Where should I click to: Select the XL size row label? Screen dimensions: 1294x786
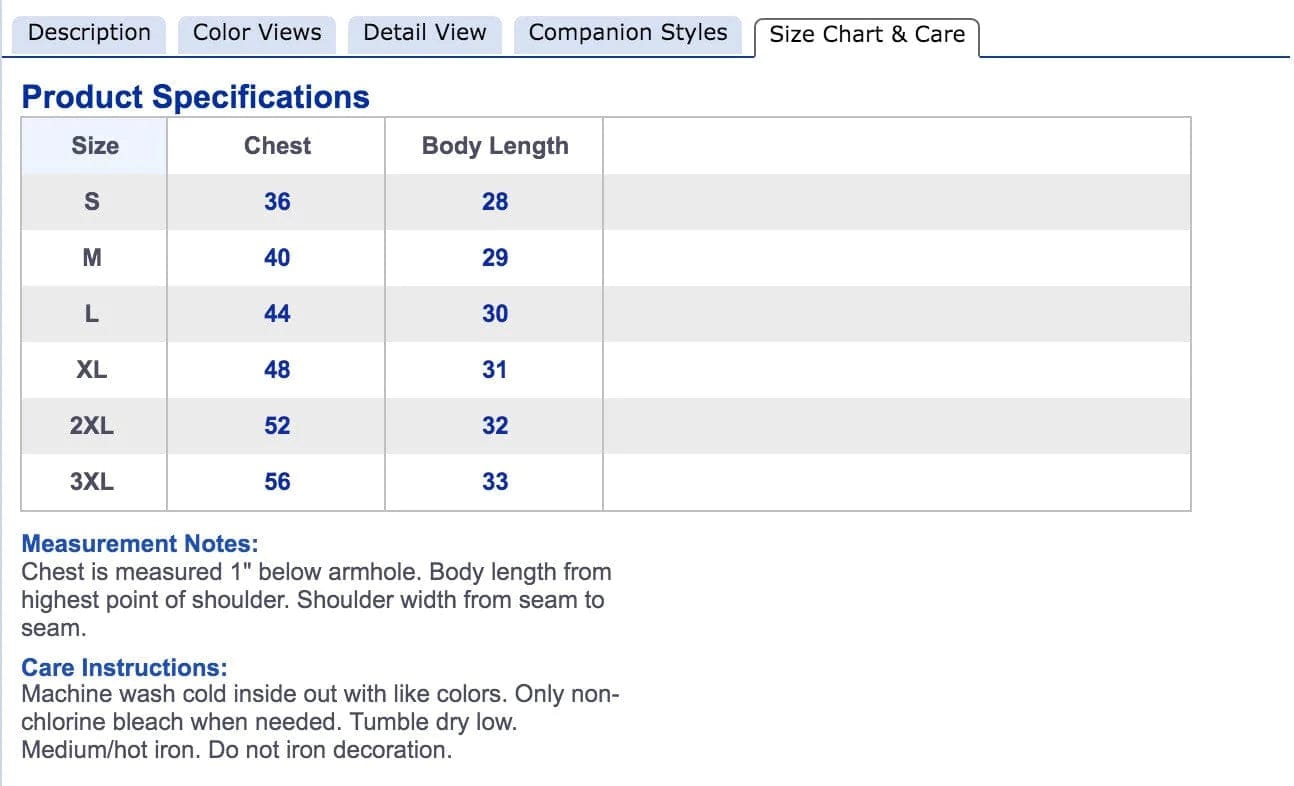[92, 370]
